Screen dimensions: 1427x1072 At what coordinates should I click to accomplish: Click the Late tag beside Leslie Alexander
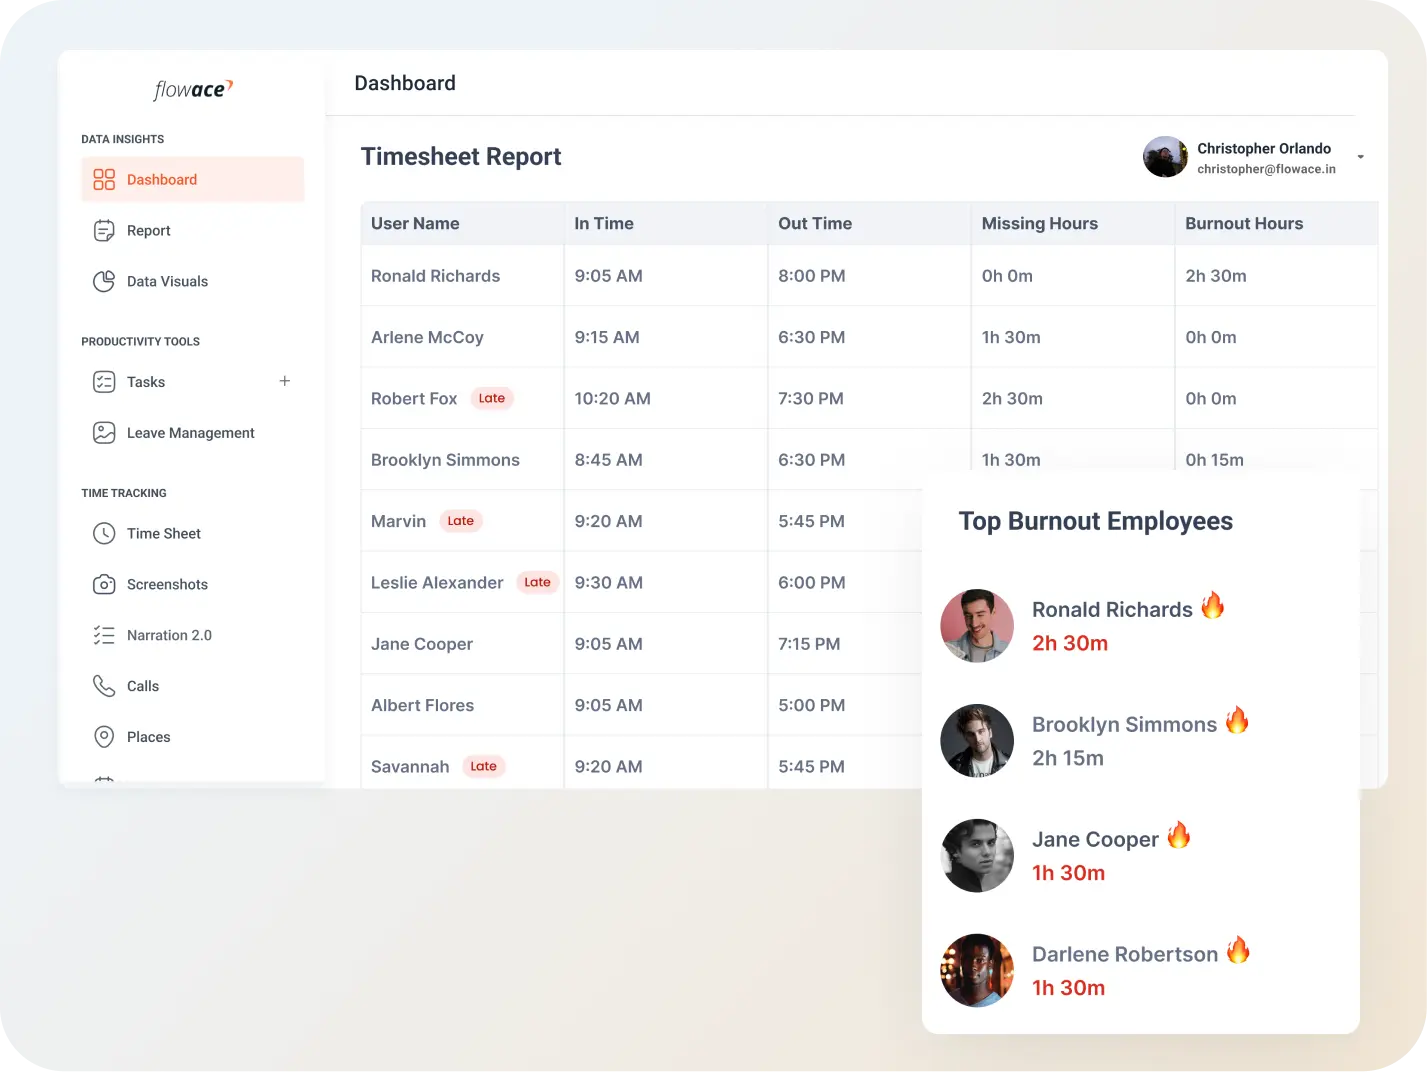(x=537, y=581)
